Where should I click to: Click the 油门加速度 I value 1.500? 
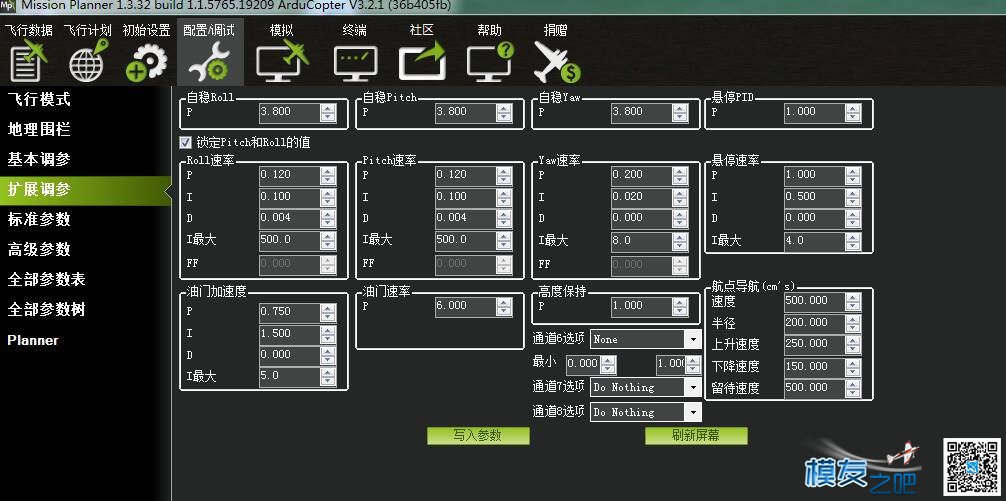[289, 334]
